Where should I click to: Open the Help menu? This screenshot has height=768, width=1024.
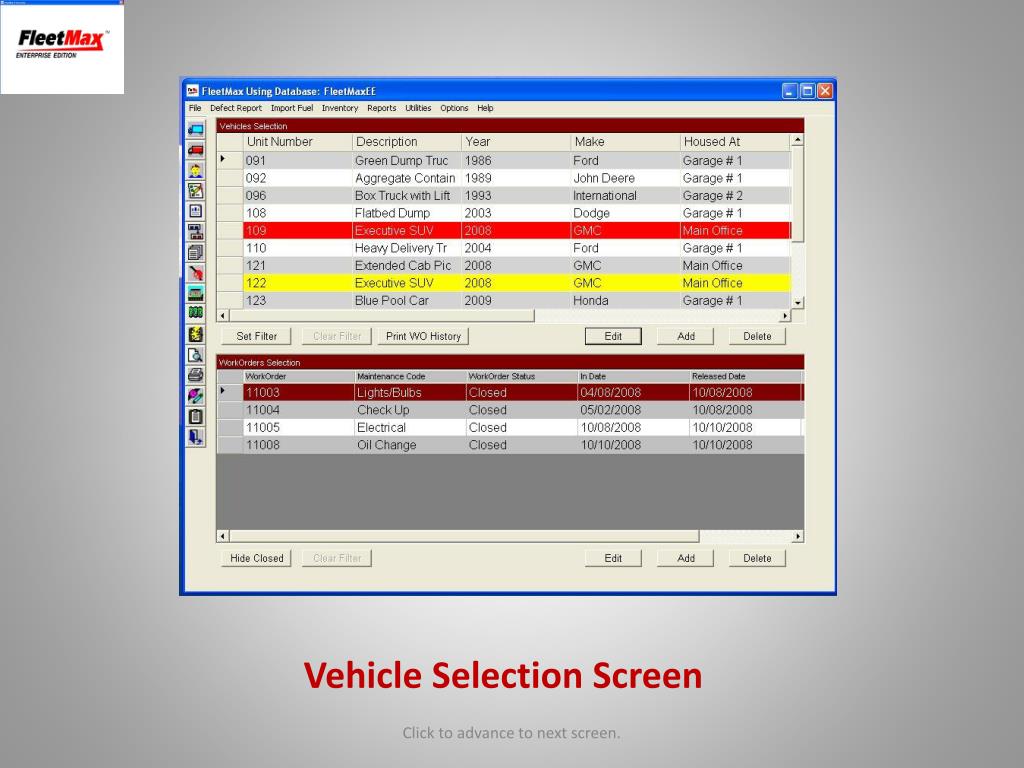point(485,108)
